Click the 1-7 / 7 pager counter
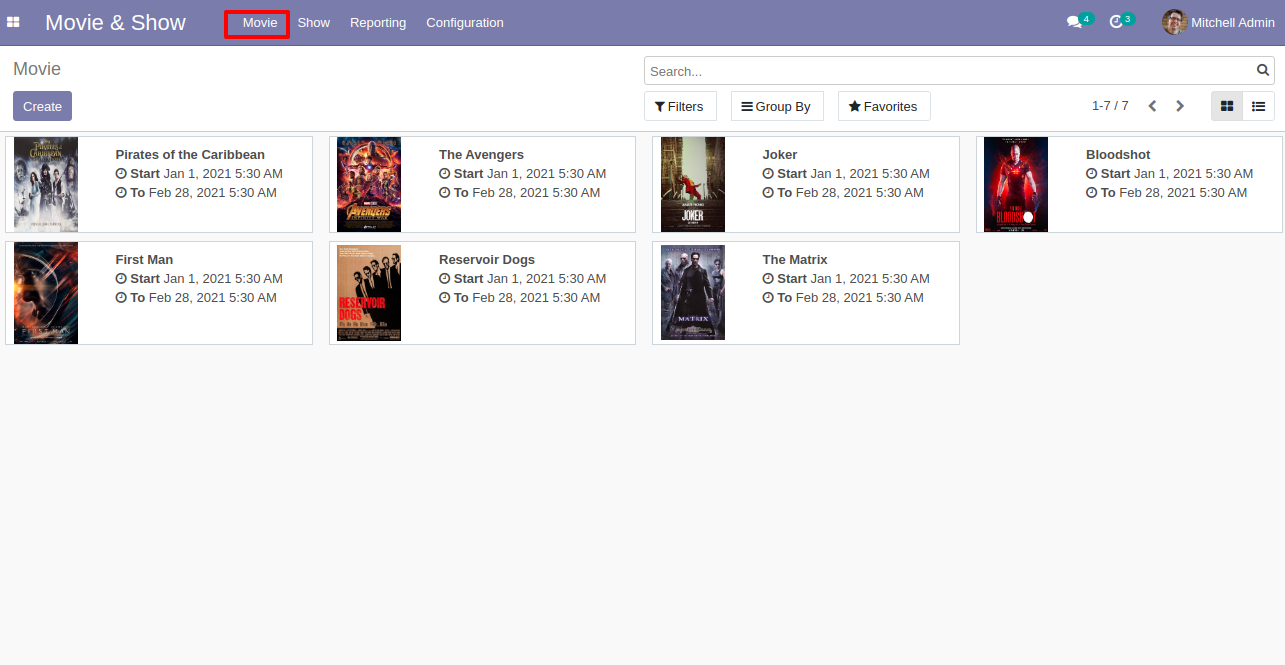The width and height of the screenshot is (1285, 665). 1110,106
